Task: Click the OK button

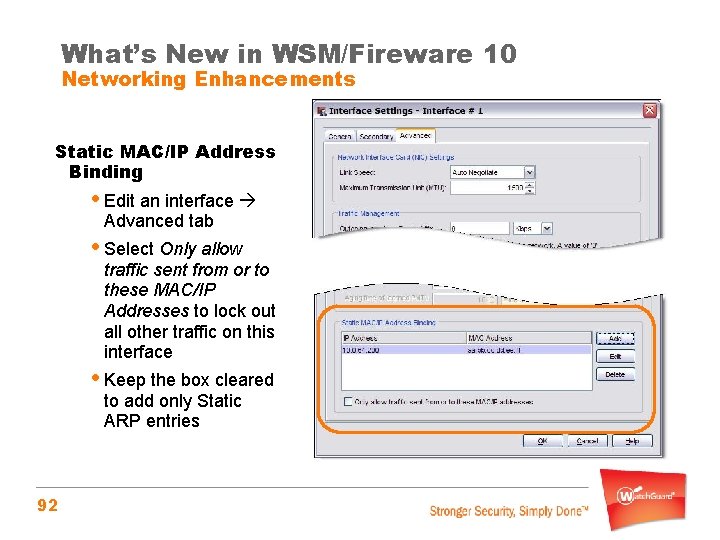Action: point(542,441)
